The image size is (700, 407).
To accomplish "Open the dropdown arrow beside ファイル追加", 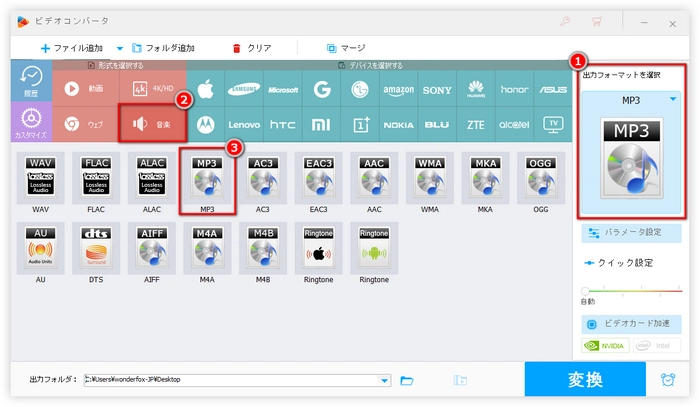I will click(120, 47).
